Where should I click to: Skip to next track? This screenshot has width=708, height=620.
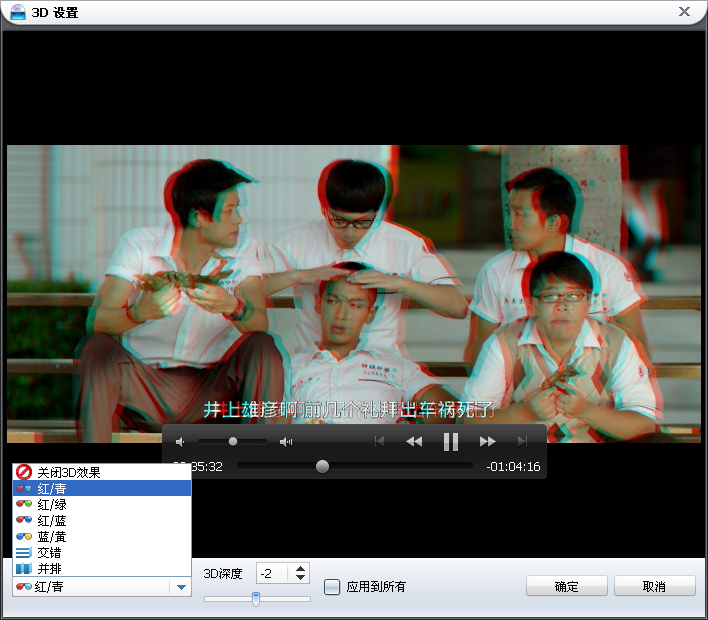click(522, 441)
